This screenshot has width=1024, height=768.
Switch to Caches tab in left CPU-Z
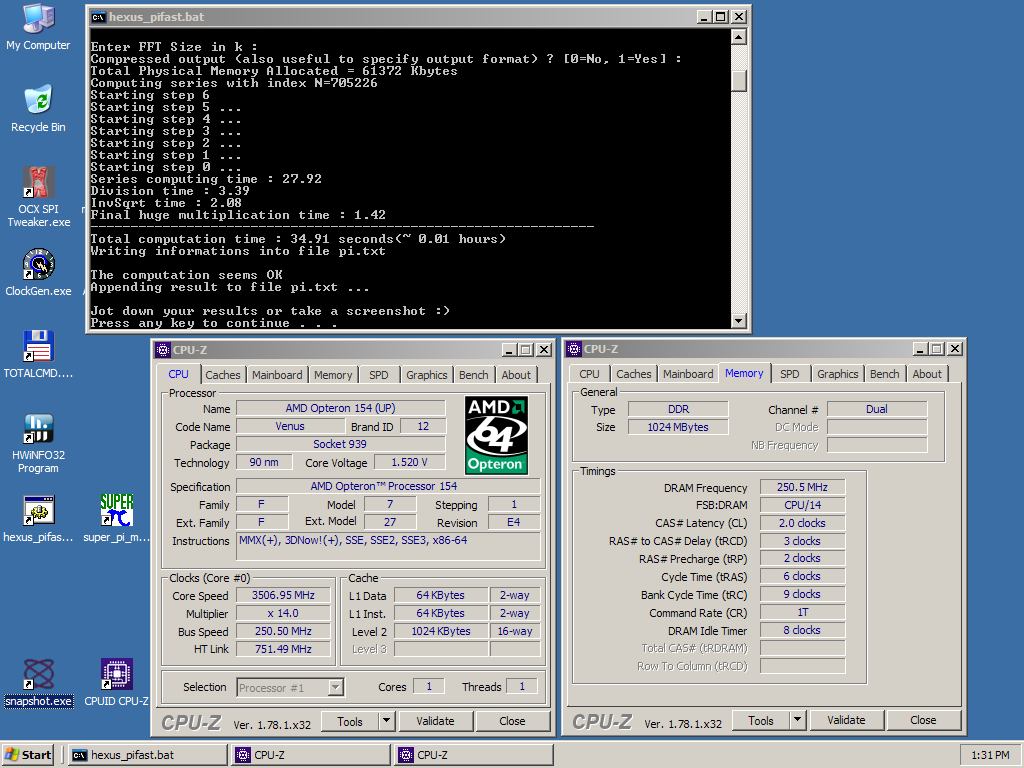[223, 375]
